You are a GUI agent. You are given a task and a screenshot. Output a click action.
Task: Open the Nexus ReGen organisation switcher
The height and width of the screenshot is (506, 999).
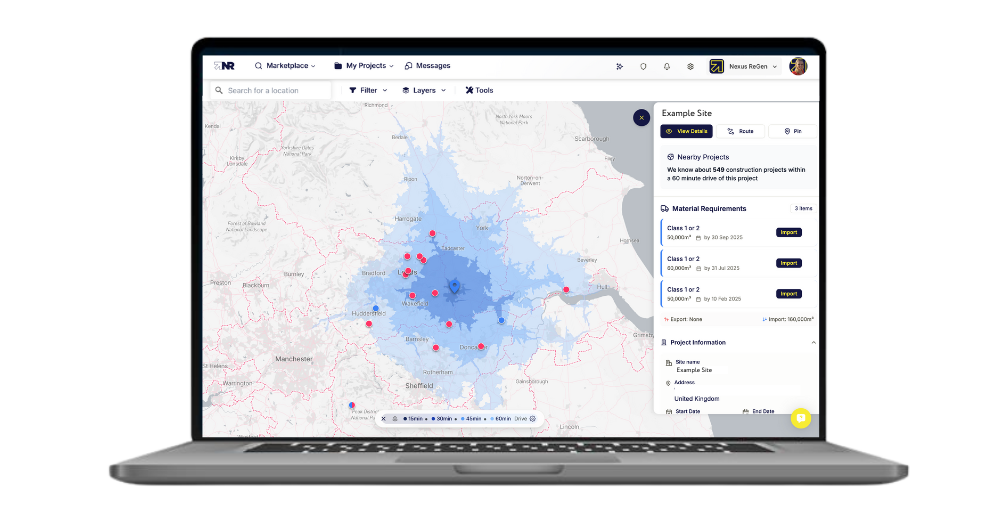tap(744, 66)
